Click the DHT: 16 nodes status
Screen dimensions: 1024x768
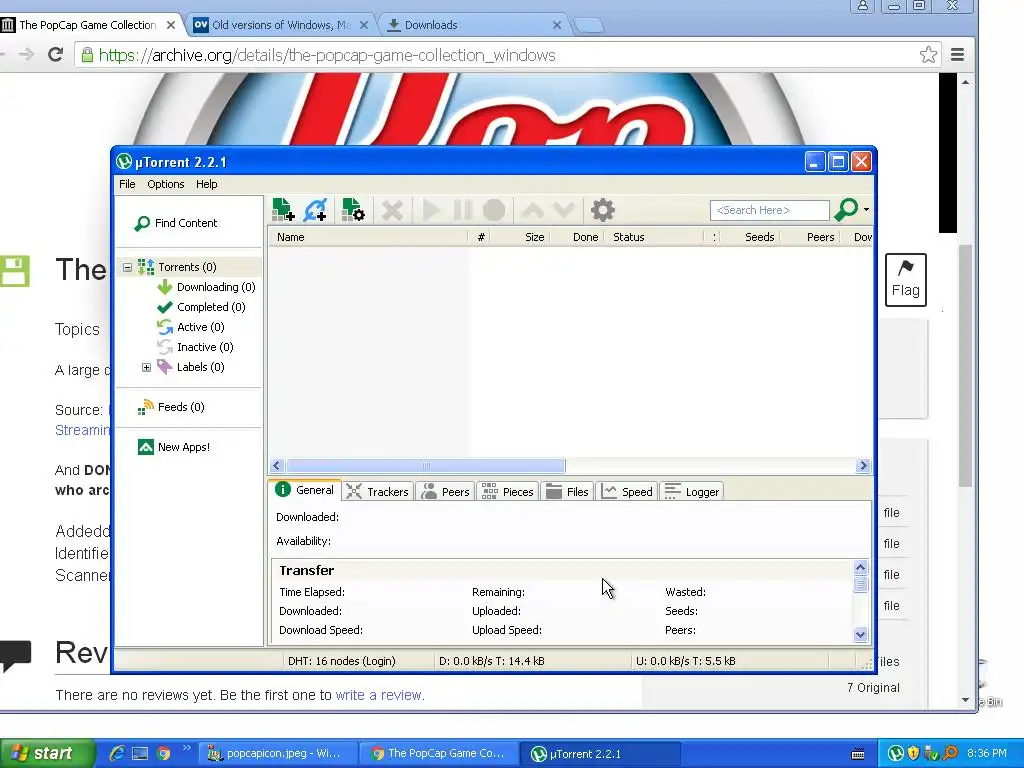click(342, 661)
